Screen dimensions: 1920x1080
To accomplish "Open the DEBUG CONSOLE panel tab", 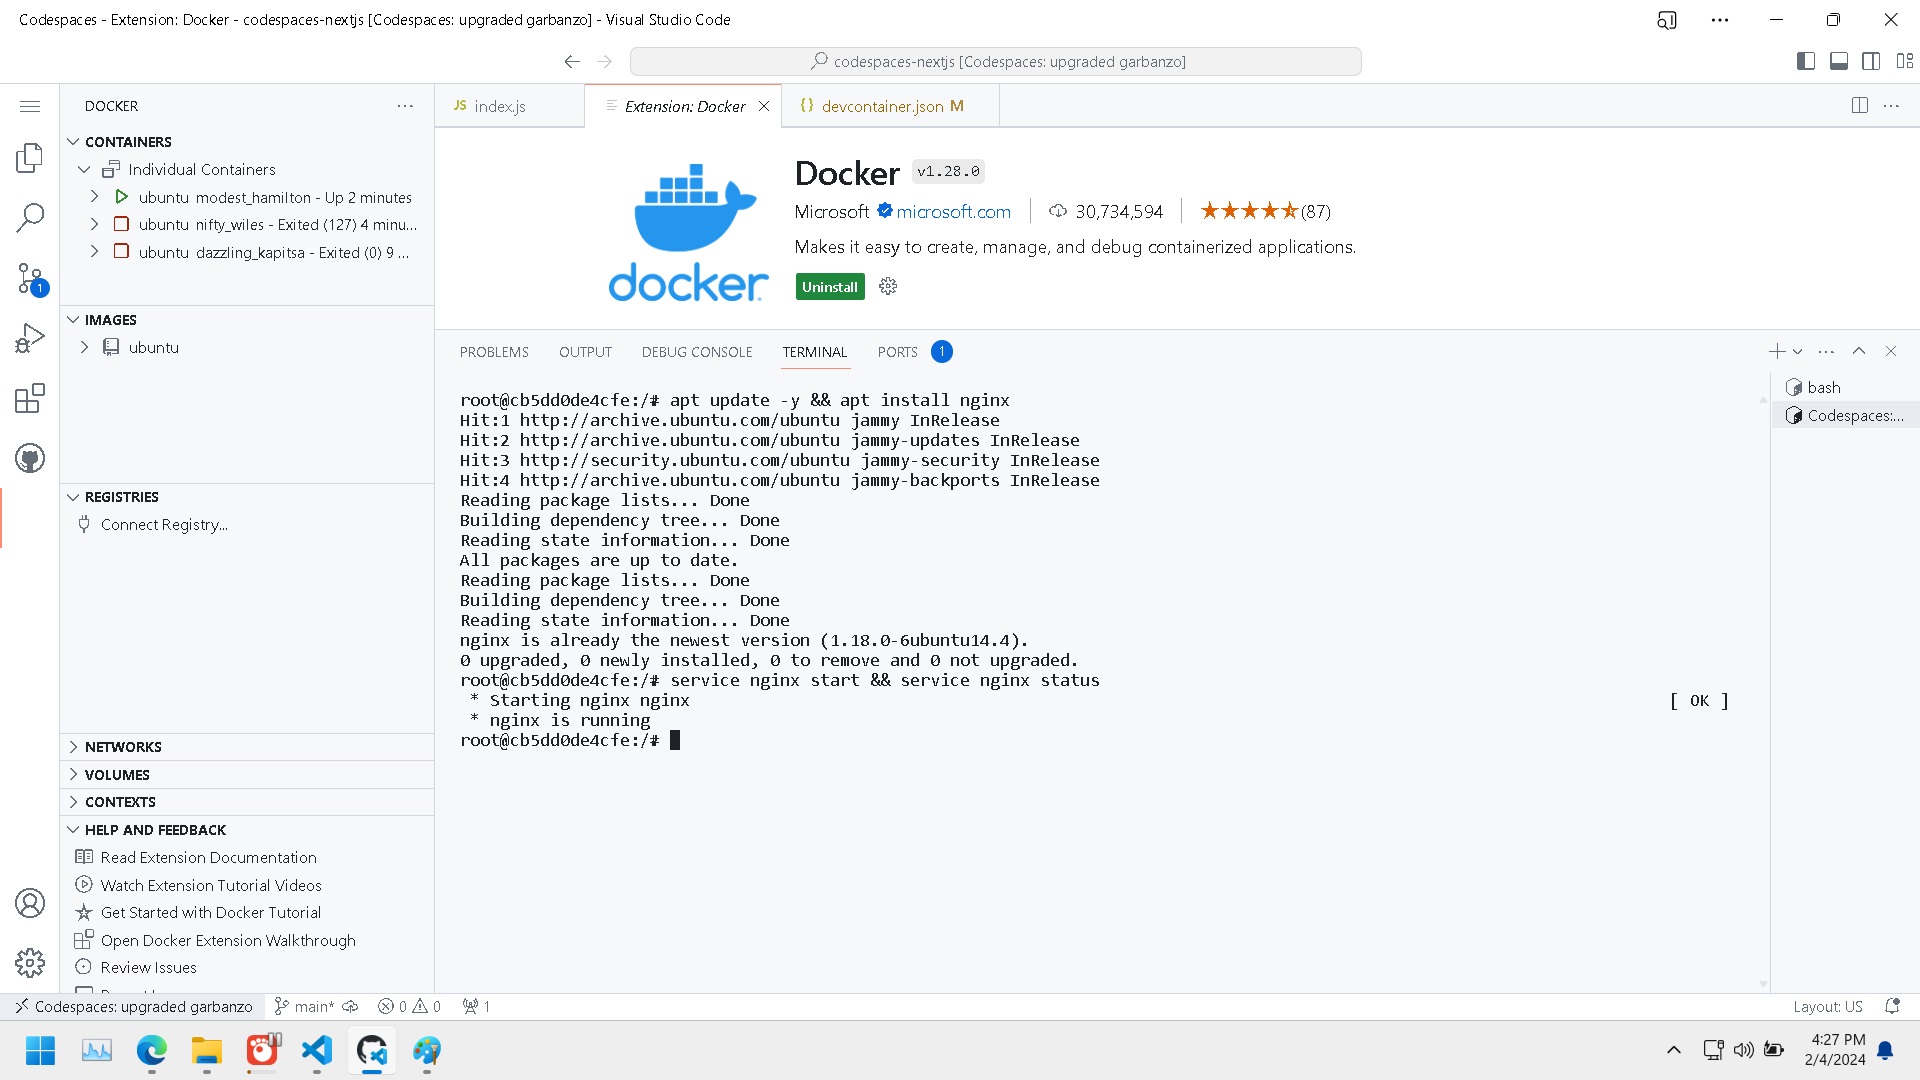I will [697, 352].
